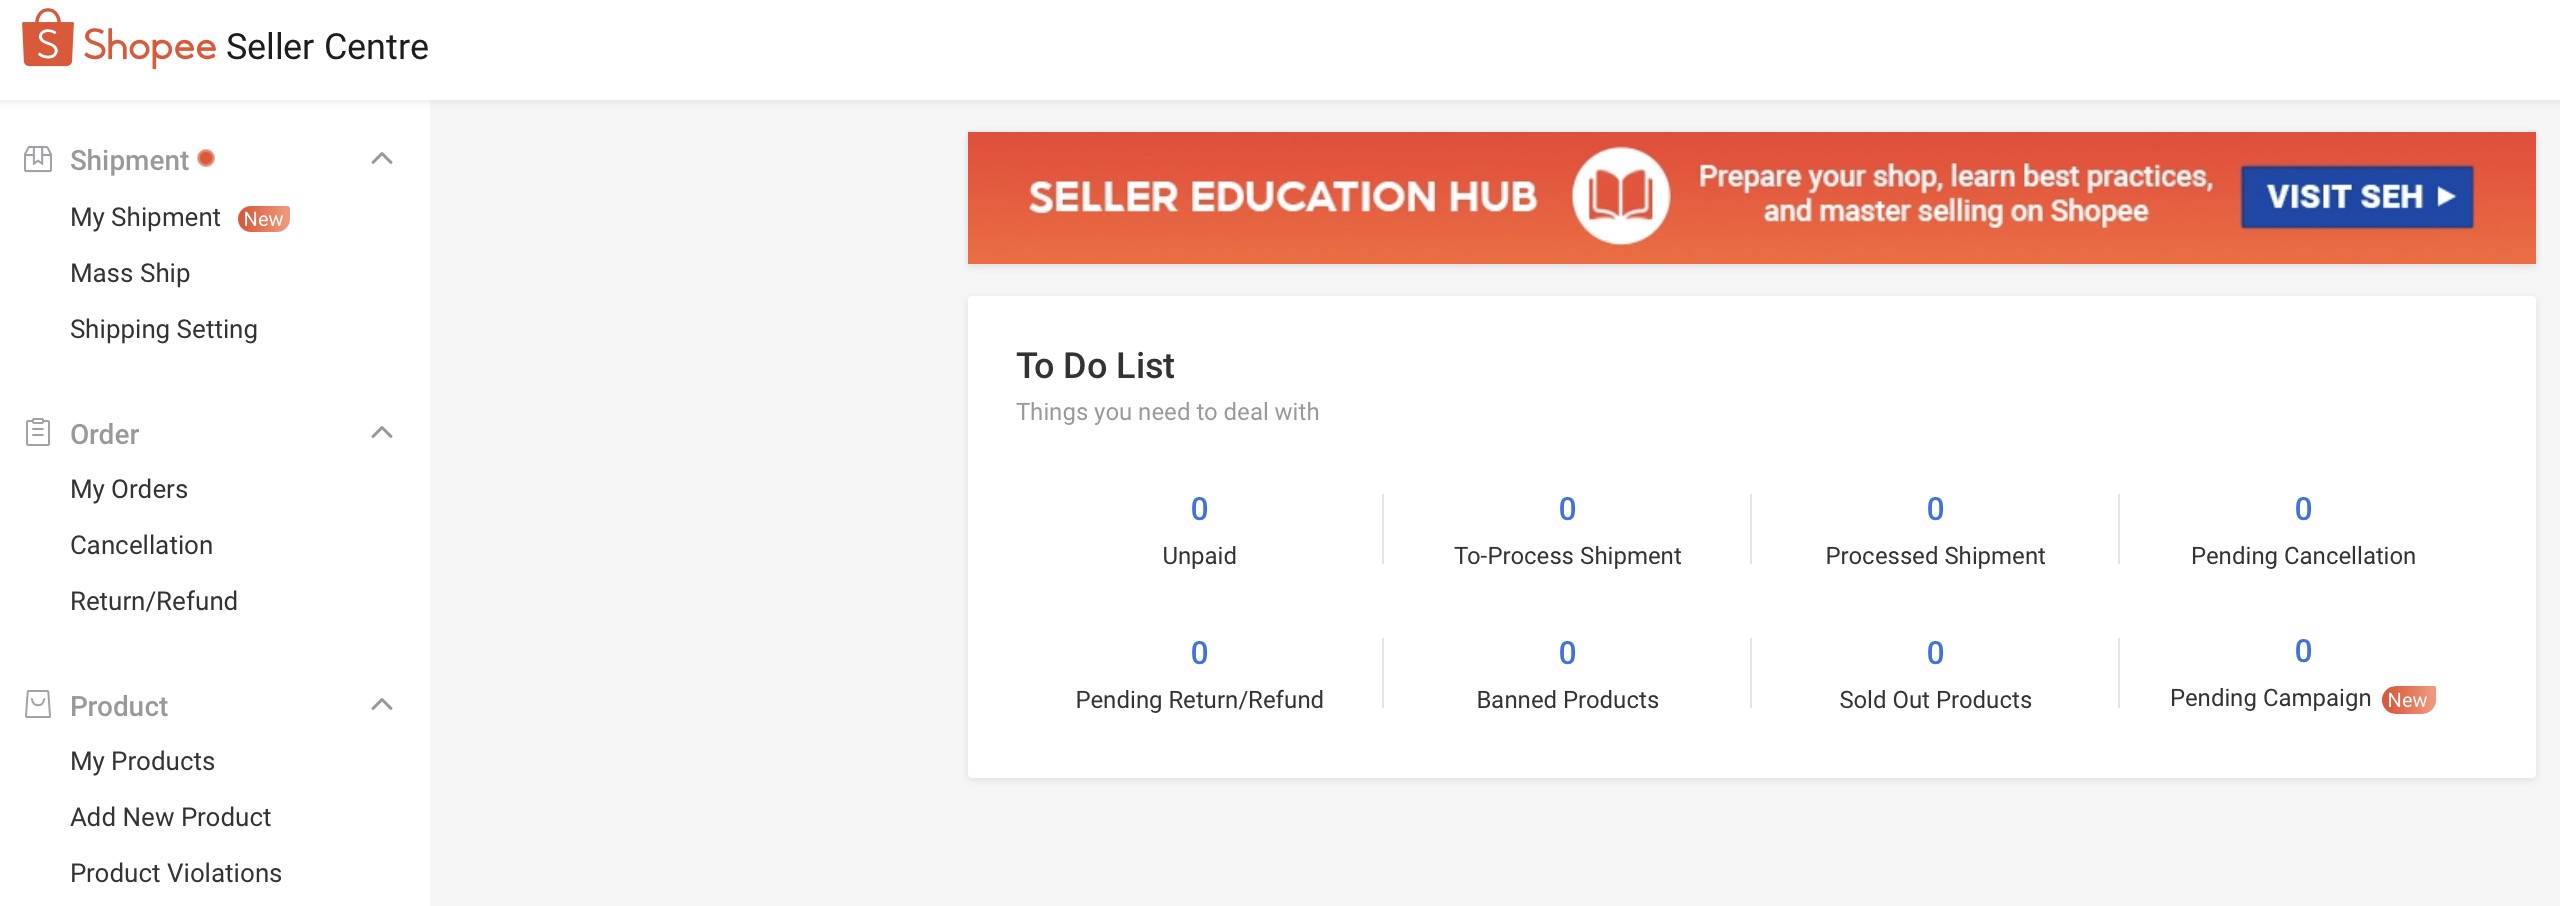Click the red notification dot beside Shipment

(x=207, y=158)
